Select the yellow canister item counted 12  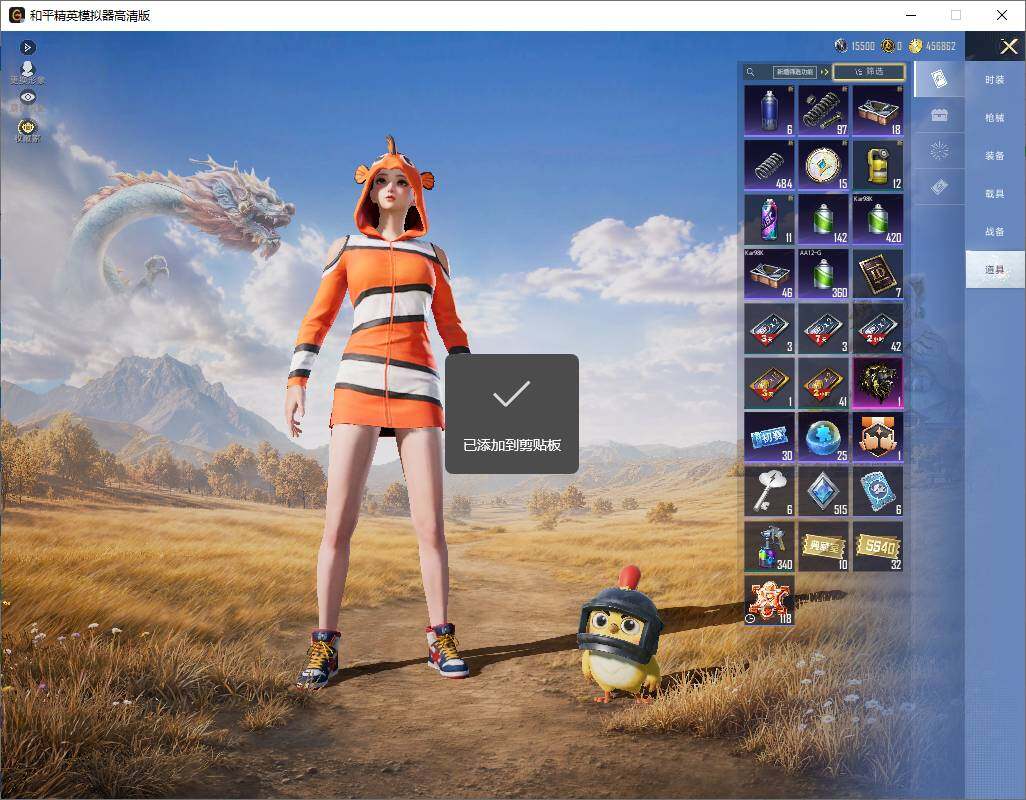pos(878,165)
